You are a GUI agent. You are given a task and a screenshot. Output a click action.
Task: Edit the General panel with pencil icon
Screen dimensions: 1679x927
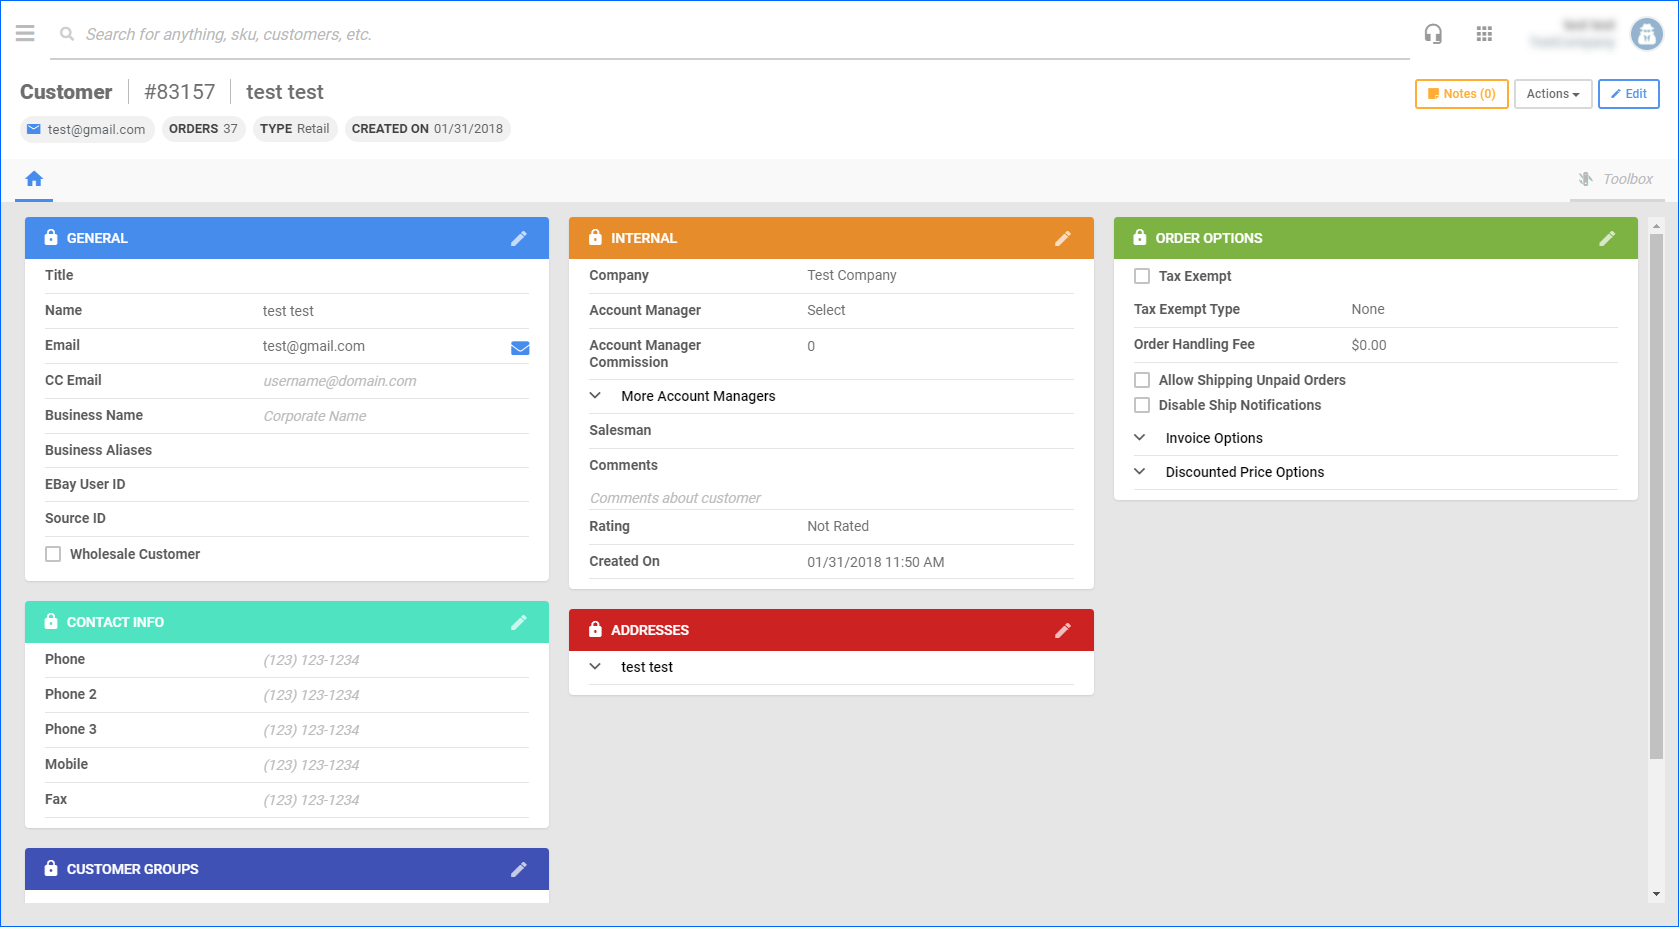(x=519, y=238)
